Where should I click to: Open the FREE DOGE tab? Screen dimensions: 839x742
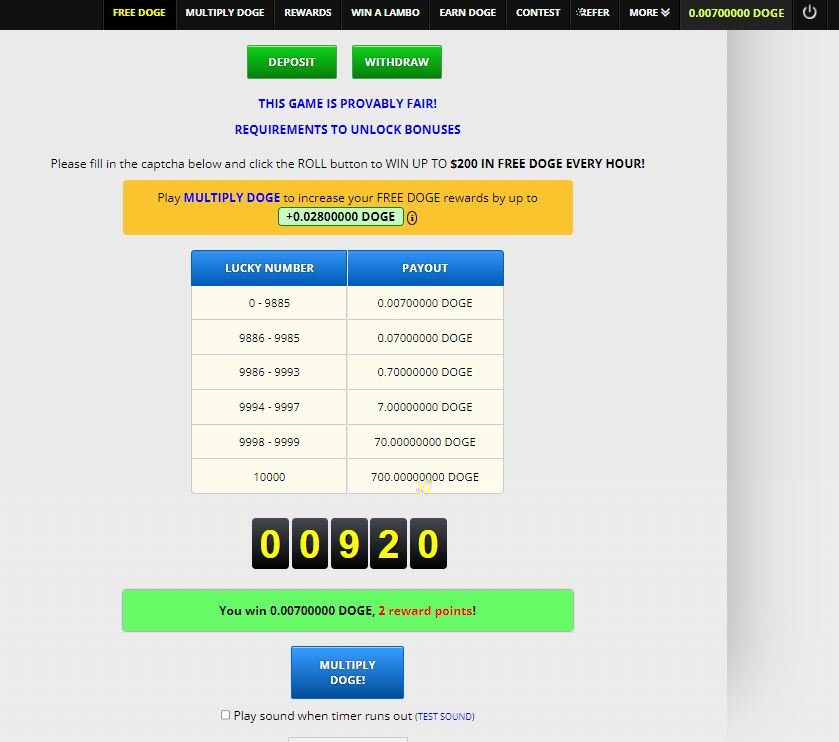(x=139, y=13)
